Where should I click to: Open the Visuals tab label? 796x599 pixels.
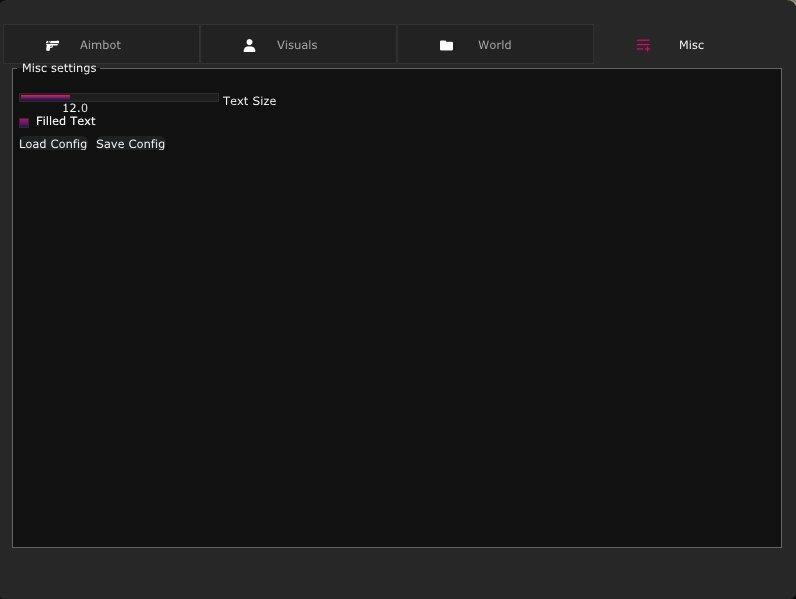point(297,45)
